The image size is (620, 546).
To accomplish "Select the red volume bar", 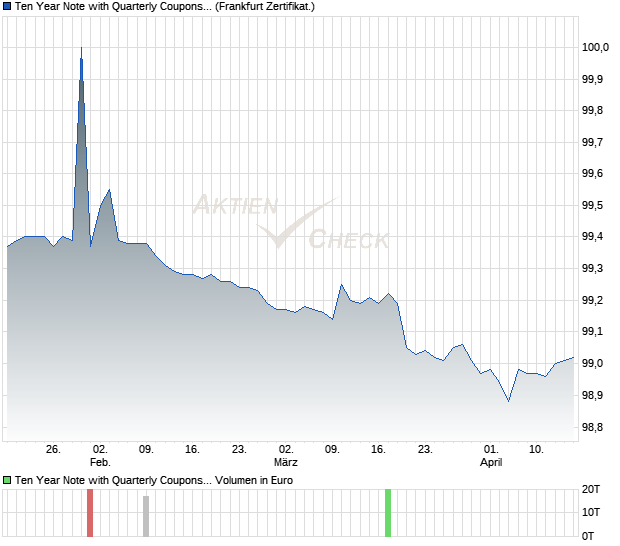I will point(89,515).
